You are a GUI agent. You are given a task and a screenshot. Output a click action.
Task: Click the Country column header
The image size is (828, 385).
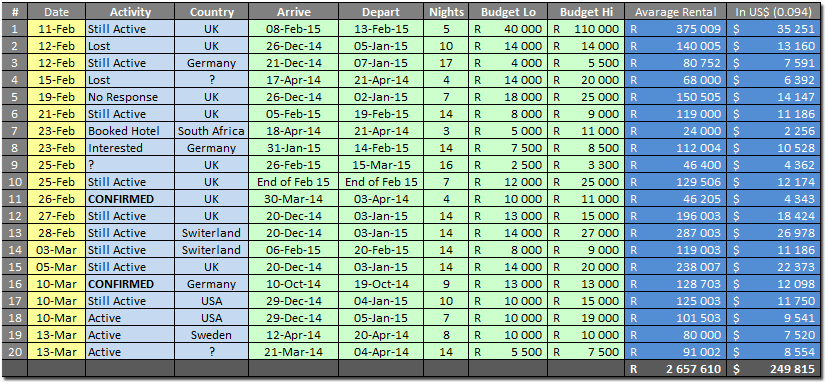click(x=211, y=12)
